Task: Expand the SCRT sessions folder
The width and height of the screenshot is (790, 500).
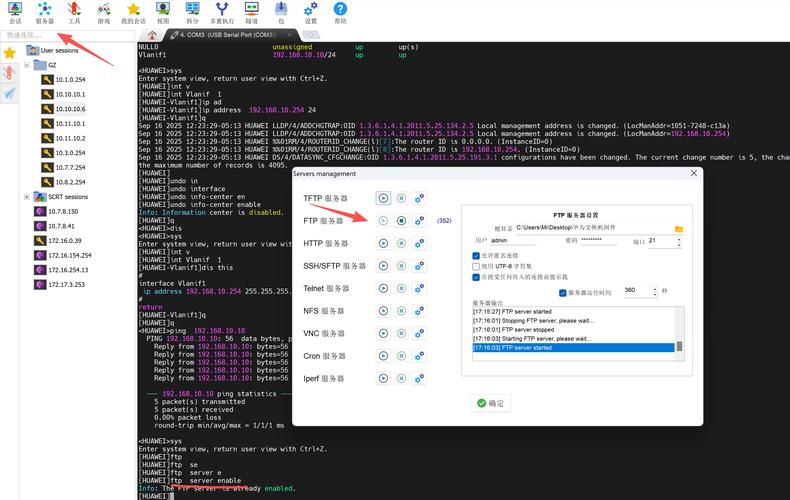Action: 28,197
